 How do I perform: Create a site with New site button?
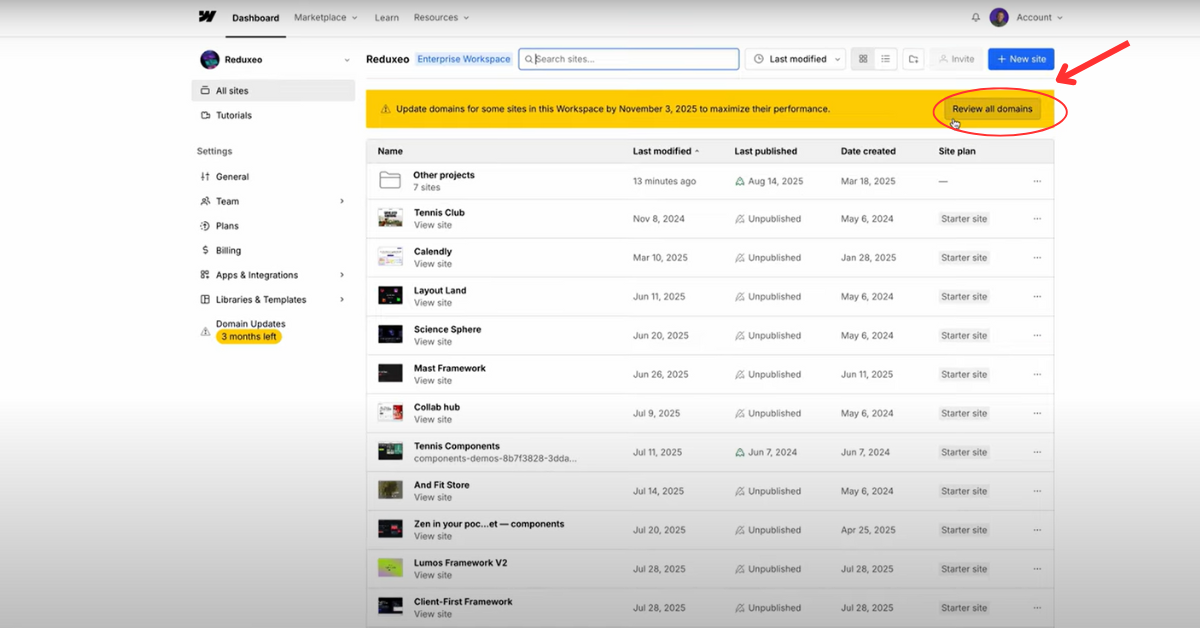click(1020, 59)
